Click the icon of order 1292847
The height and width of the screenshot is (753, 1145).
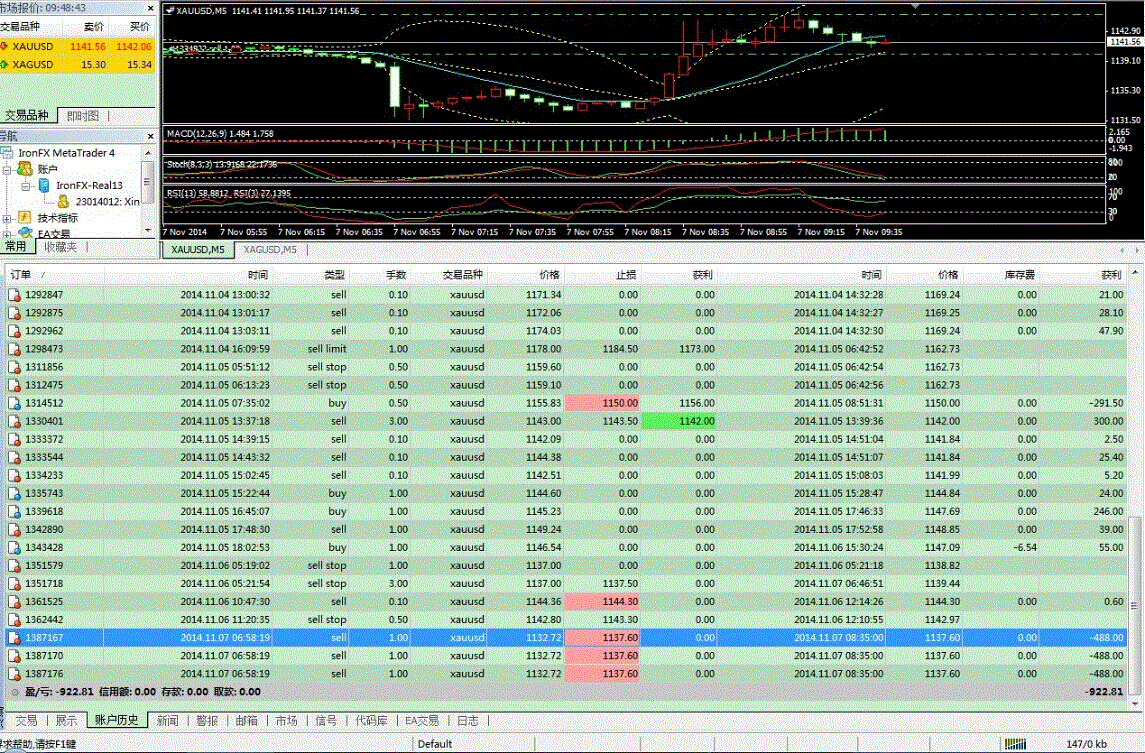(14, 295)
